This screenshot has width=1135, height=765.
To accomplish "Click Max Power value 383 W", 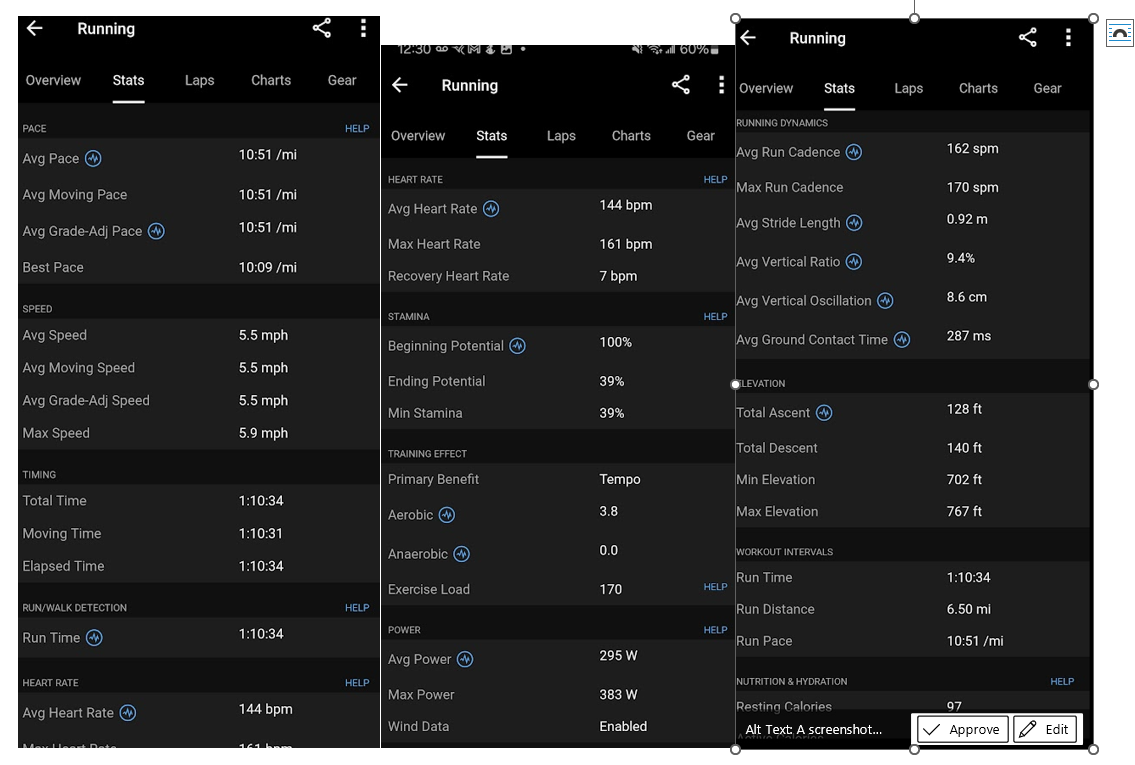I will [x=618, y=695].
